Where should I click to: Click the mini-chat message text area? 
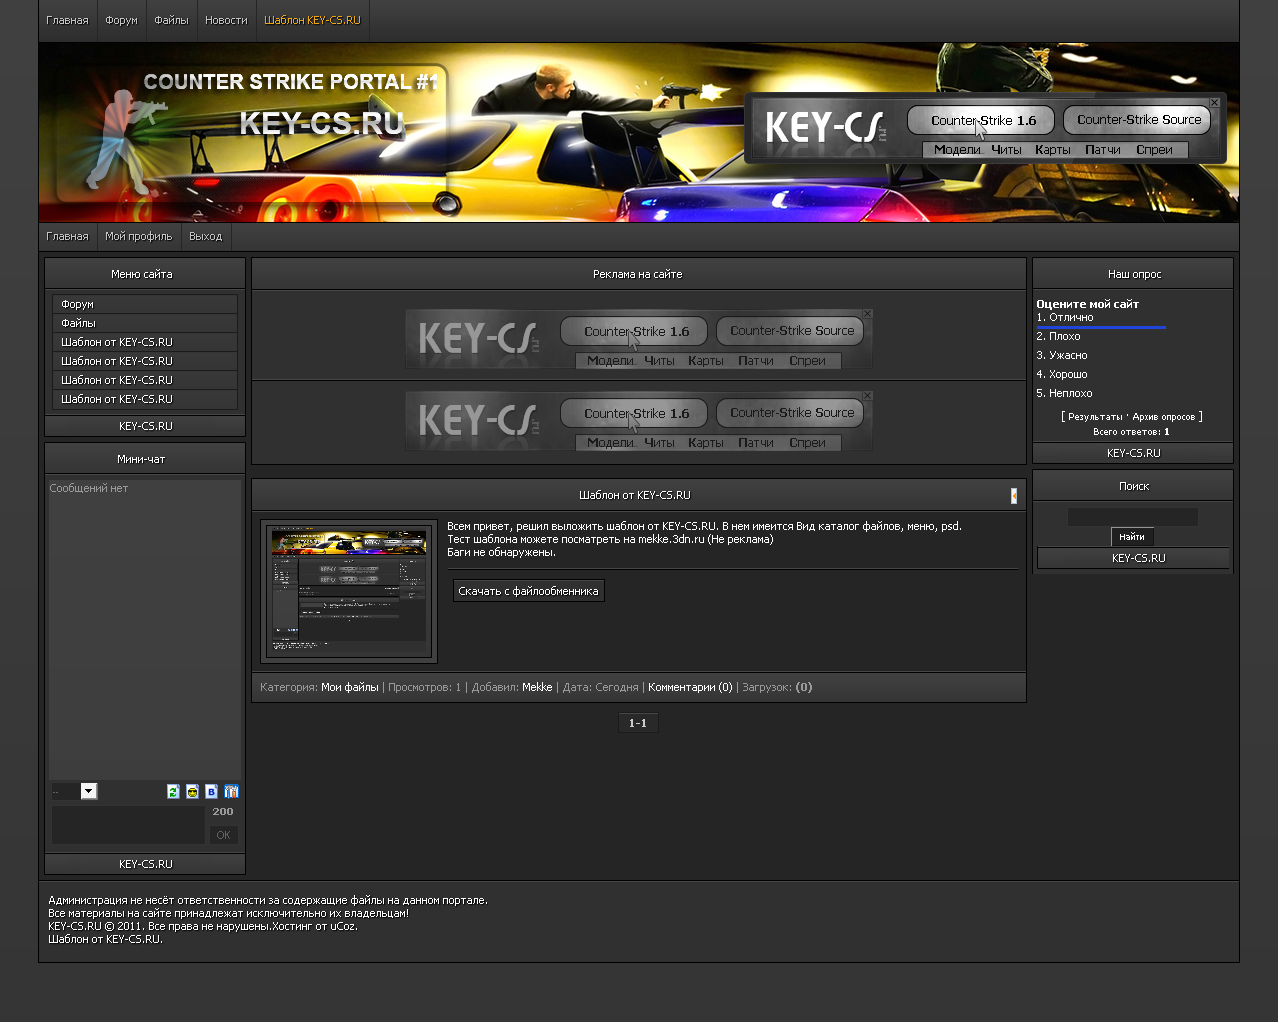coord(128,825)
